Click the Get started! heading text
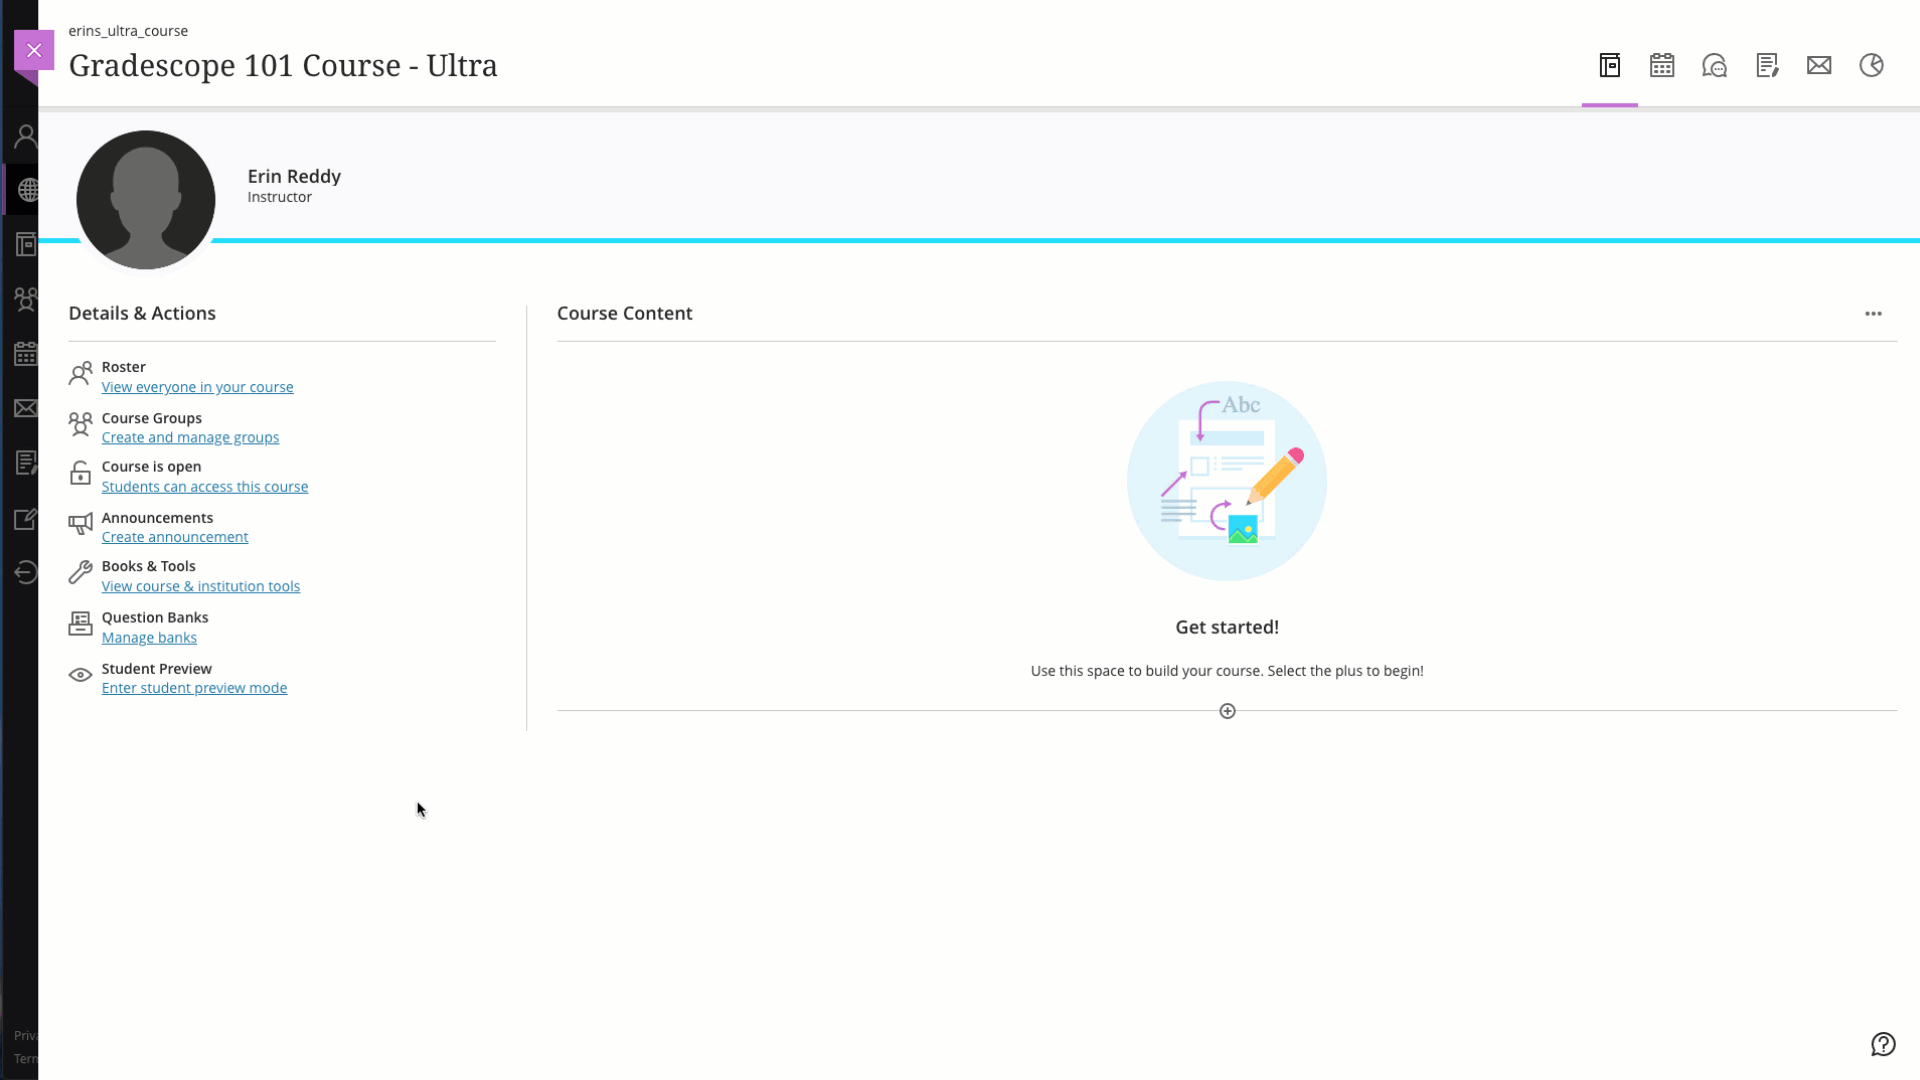The image size is (1920, 1080). coord(1227,627)
